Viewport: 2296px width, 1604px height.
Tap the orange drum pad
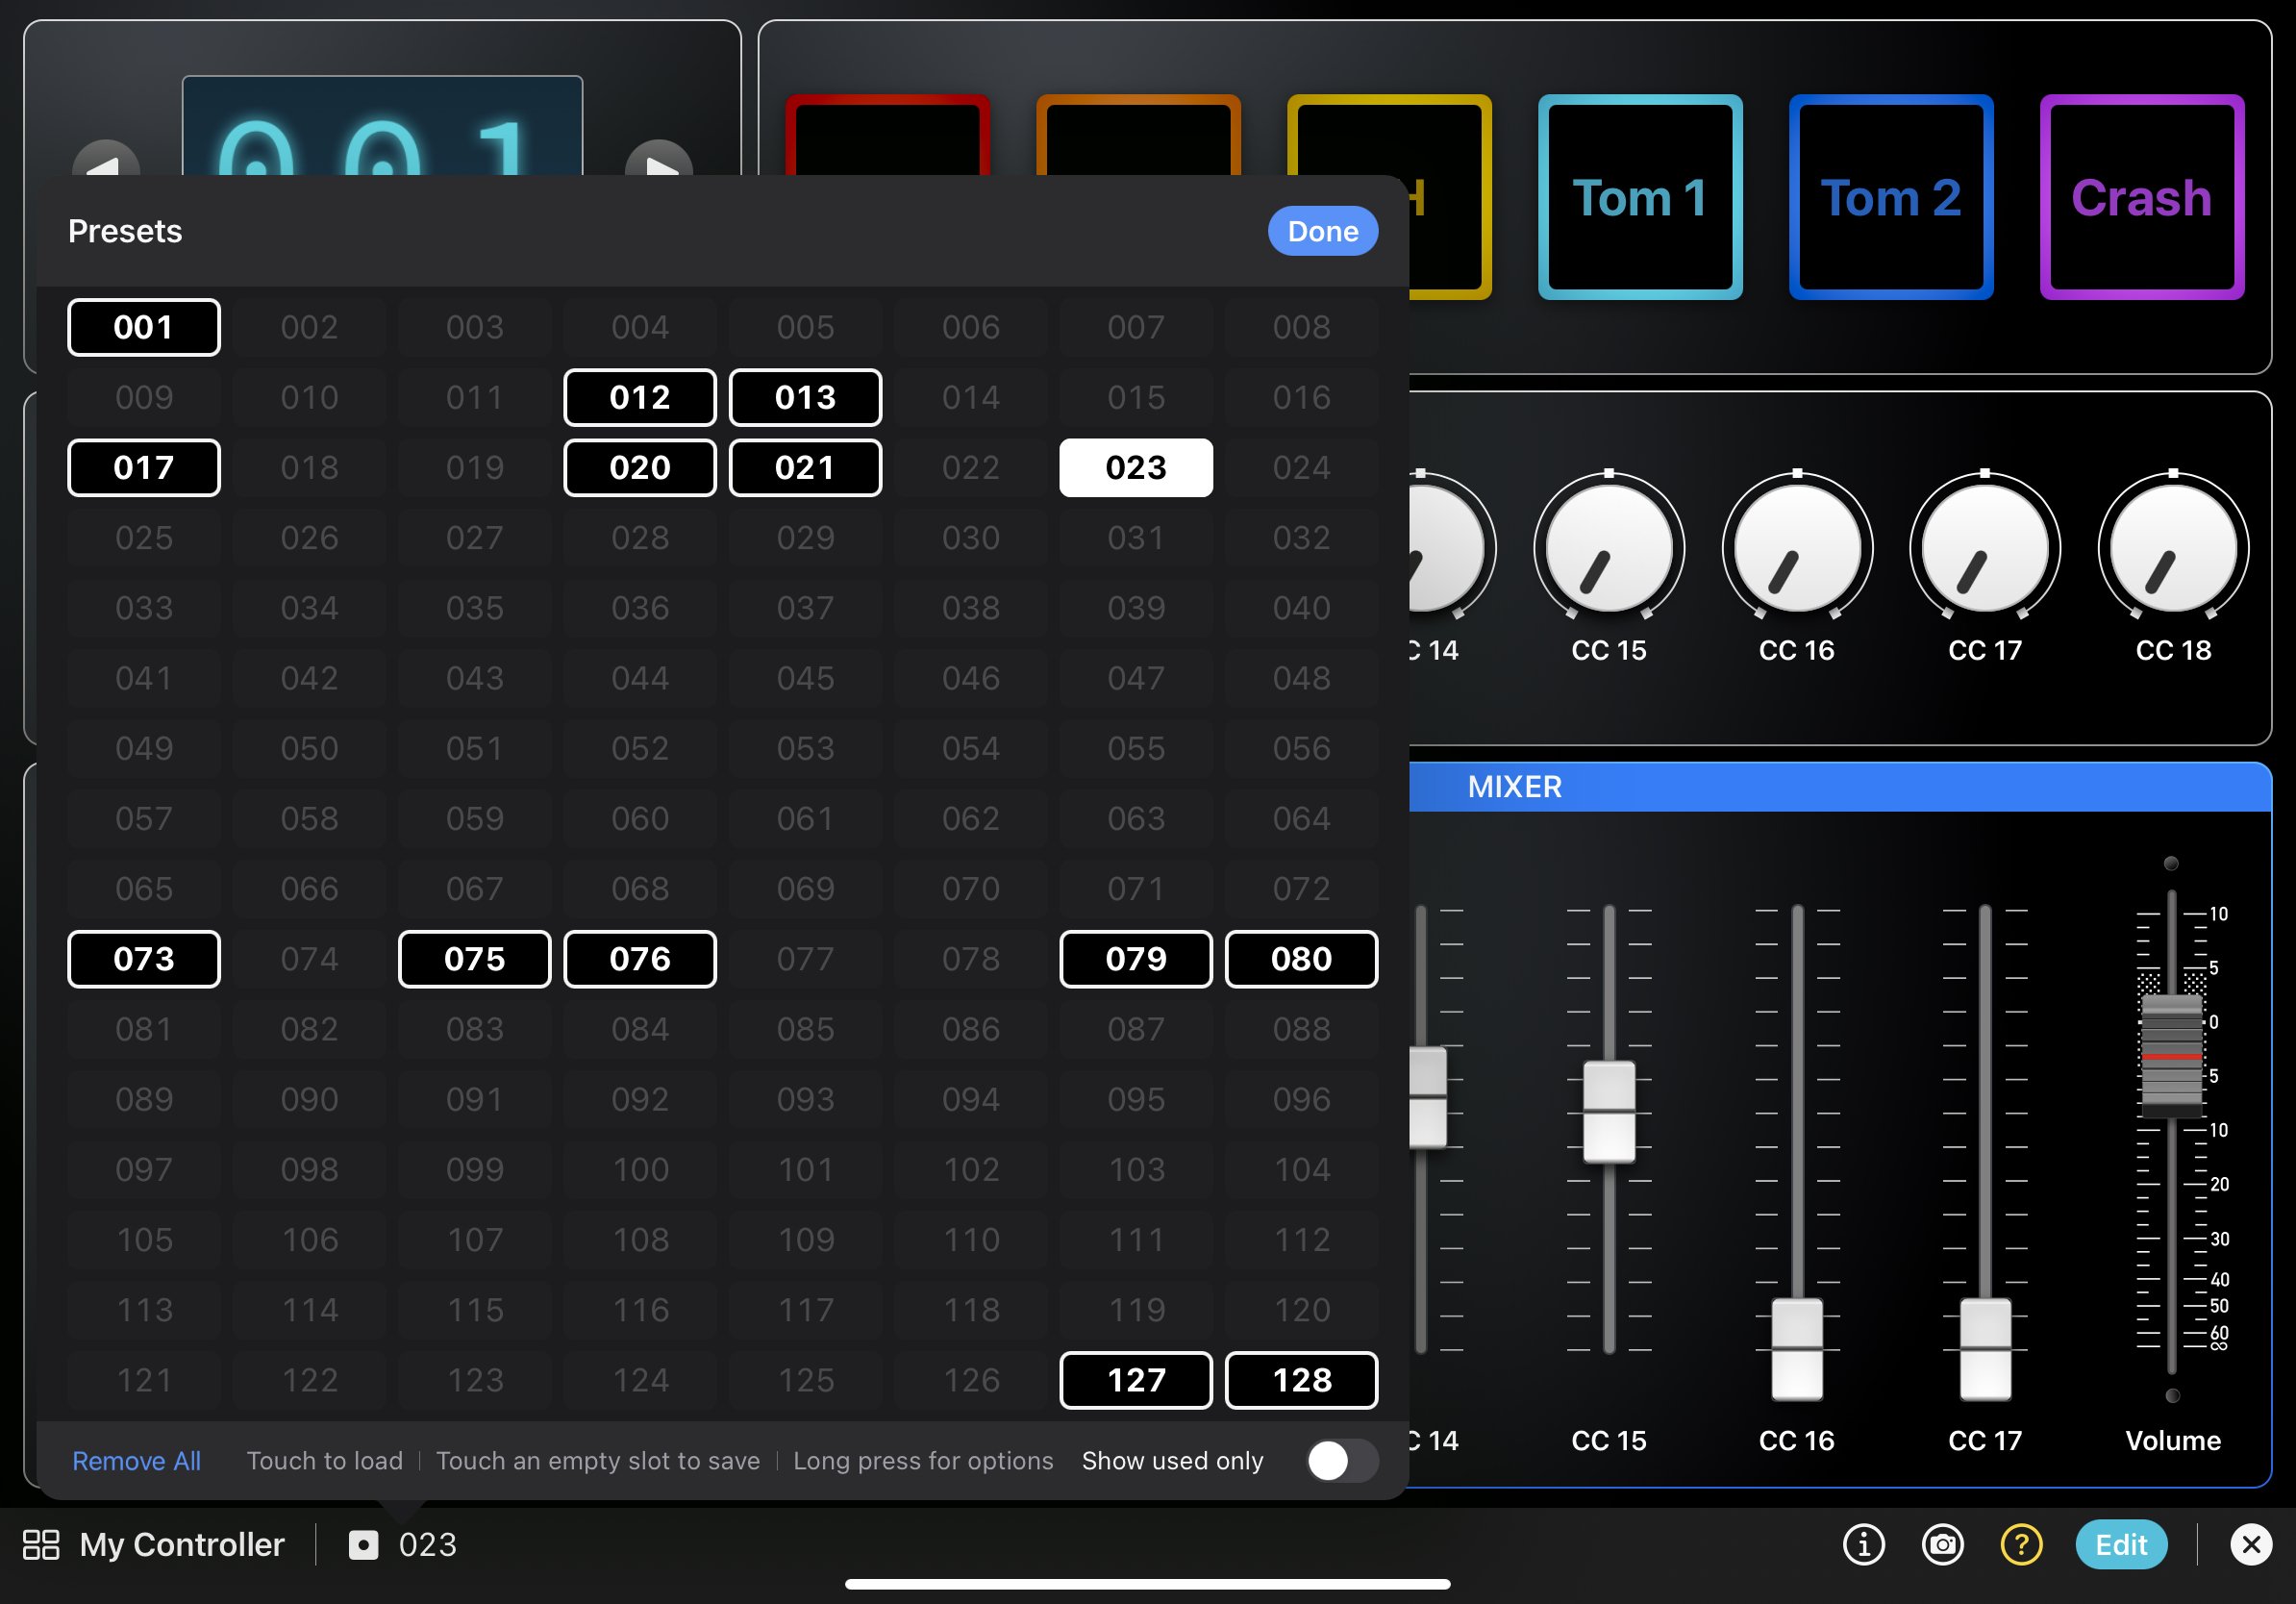click(x=1139, y=136)
